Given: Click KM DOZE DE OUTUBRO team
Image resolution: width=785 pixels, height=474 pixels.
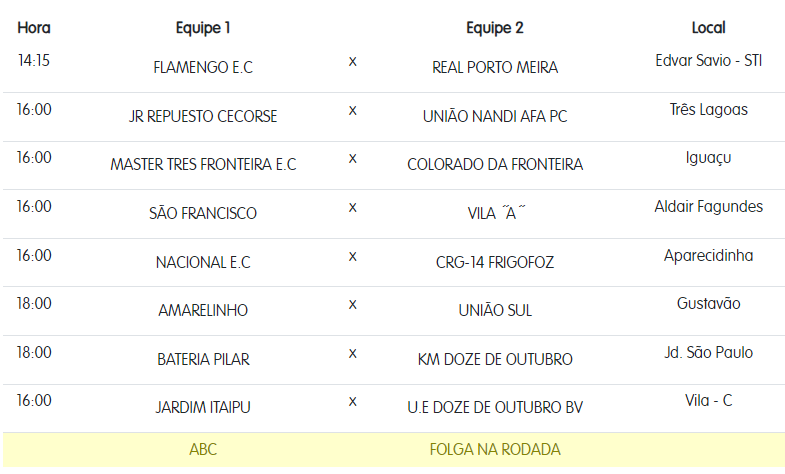Looking at the screenshot, I should 494,359.
